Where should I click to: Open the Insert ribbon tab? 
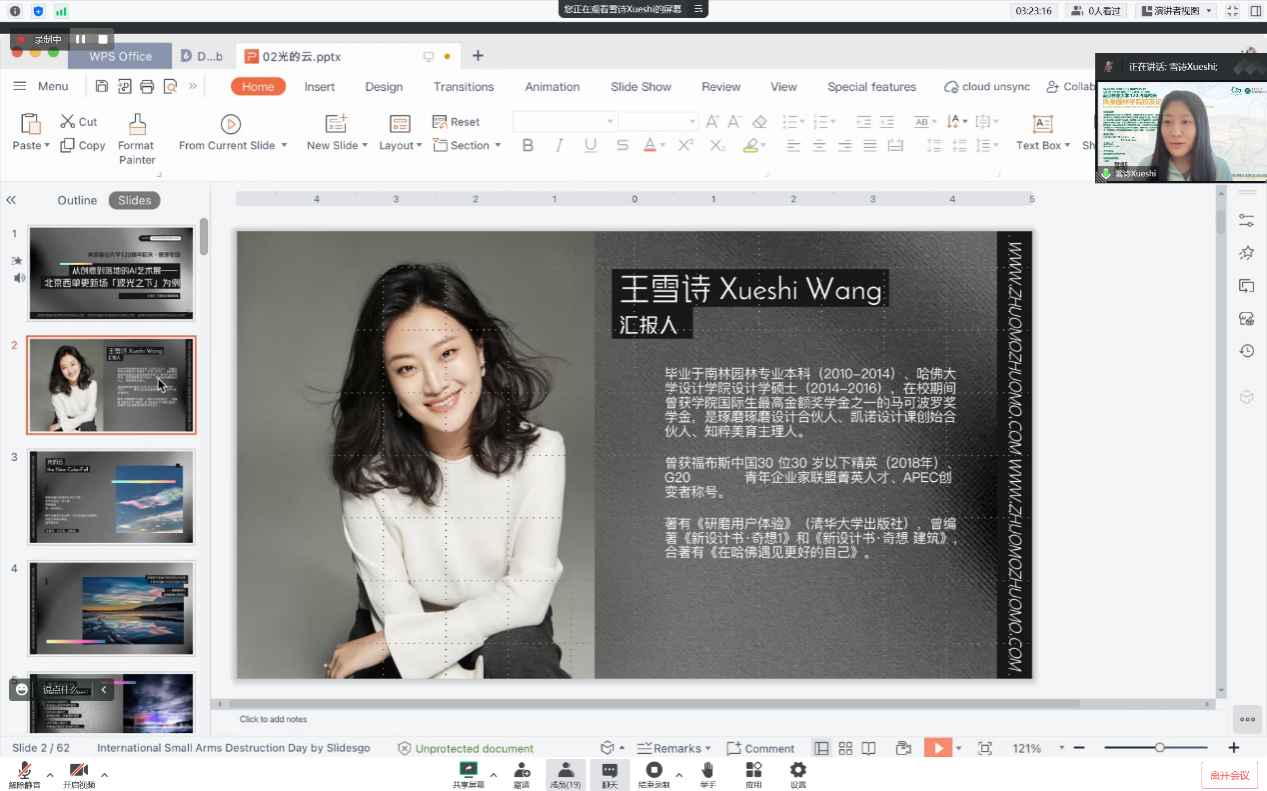320,87
